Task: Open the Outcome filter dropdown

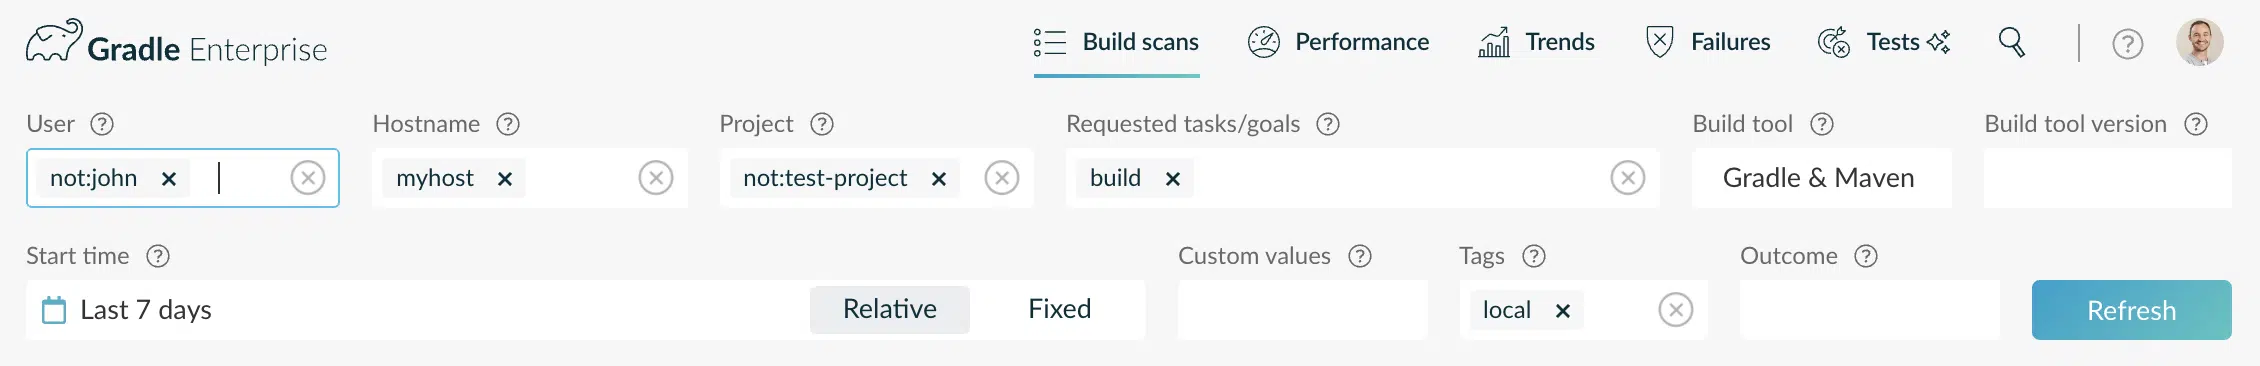Action: click(x=1869, y=310)
